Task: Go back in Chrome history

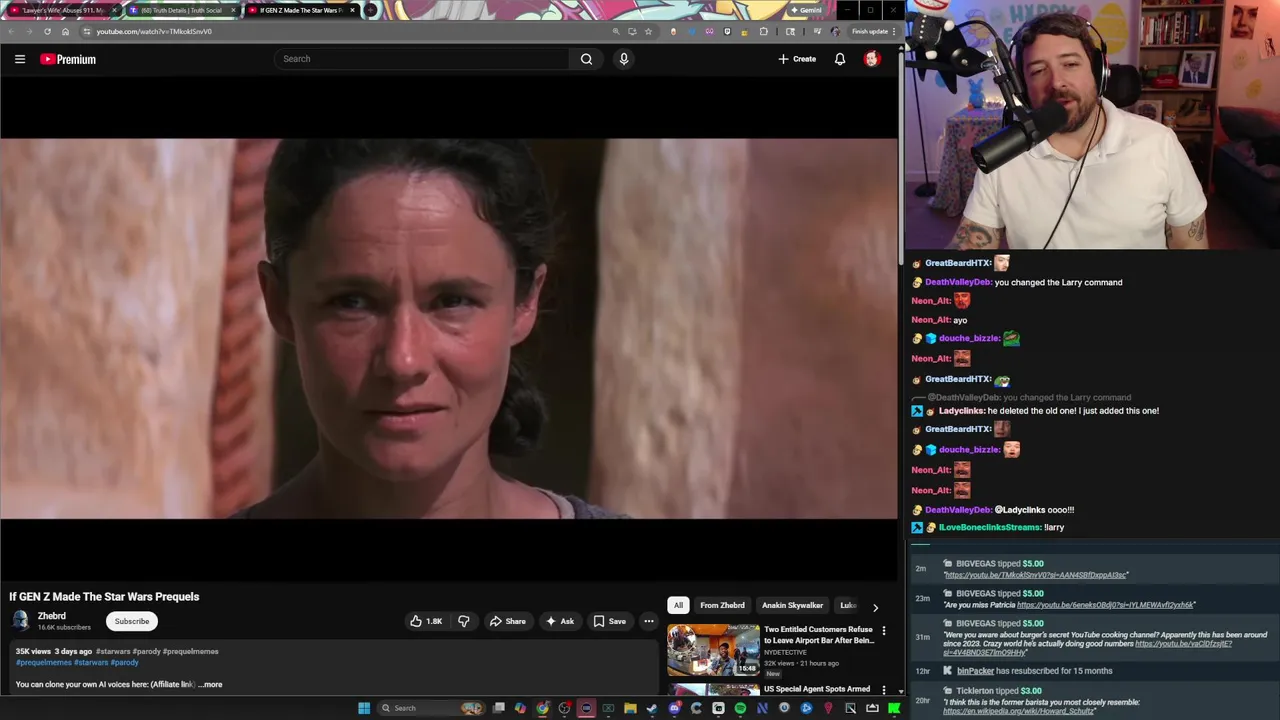Action: (x=11, y=31)
